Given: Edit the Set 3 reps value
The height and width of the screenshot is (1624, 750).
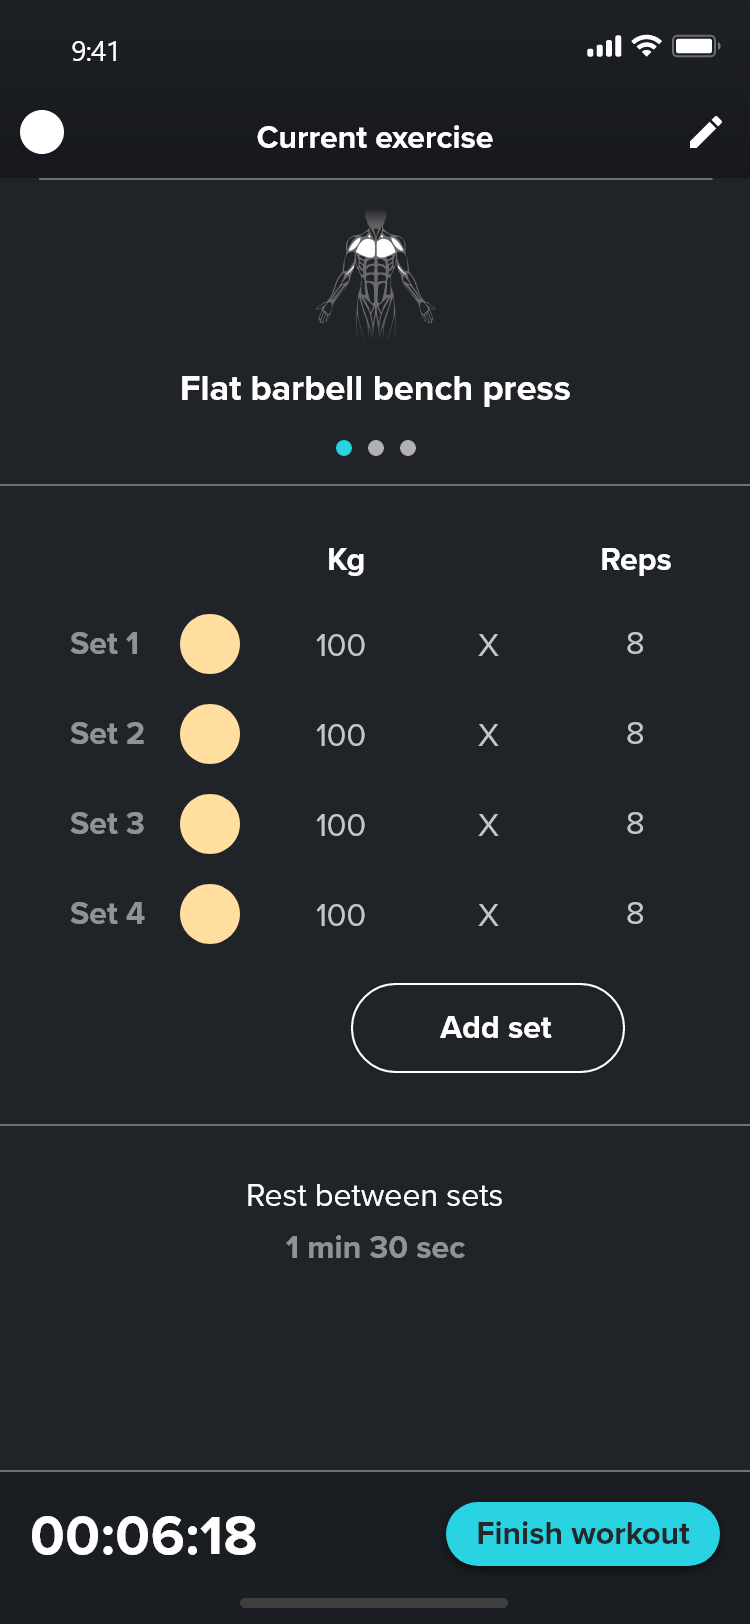Looking at the screenshot, I should click(x=635, y=824).
